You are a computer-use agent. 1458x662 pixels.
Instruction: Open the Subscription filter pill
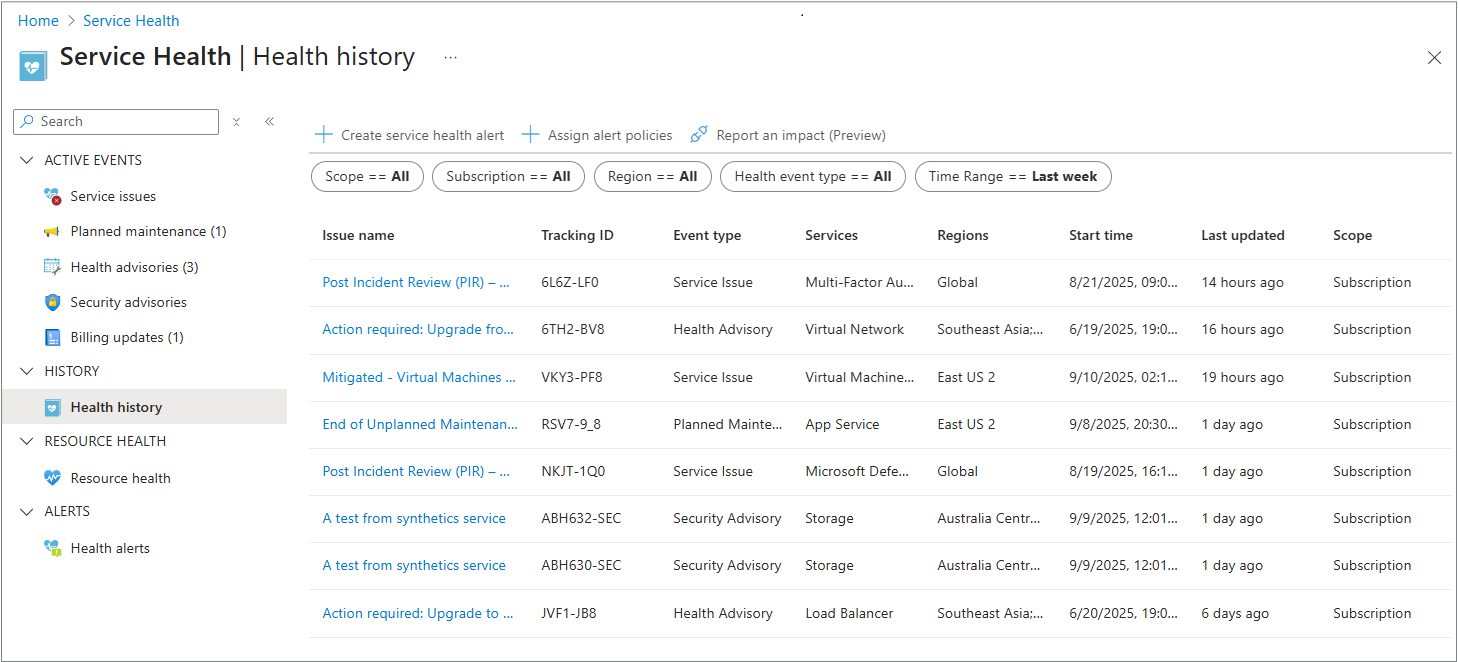tap(508, 177)
